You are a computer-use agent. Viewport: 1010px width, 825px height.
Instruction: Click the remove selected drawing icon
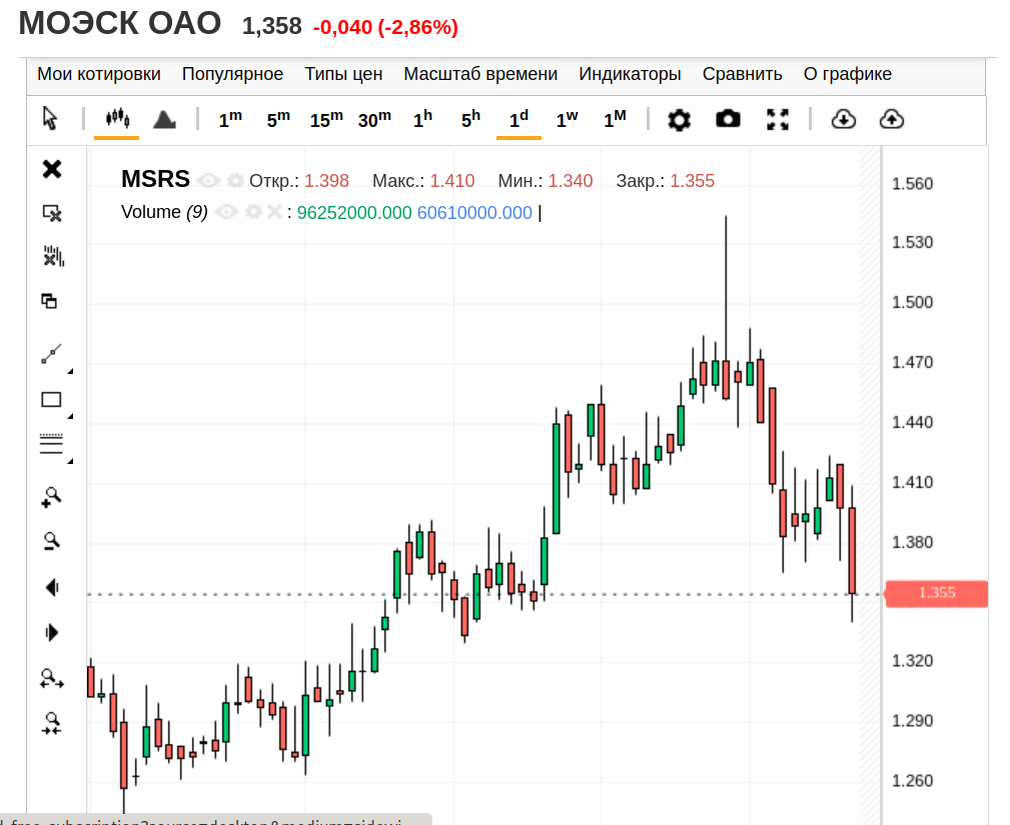tap(52, 213)
